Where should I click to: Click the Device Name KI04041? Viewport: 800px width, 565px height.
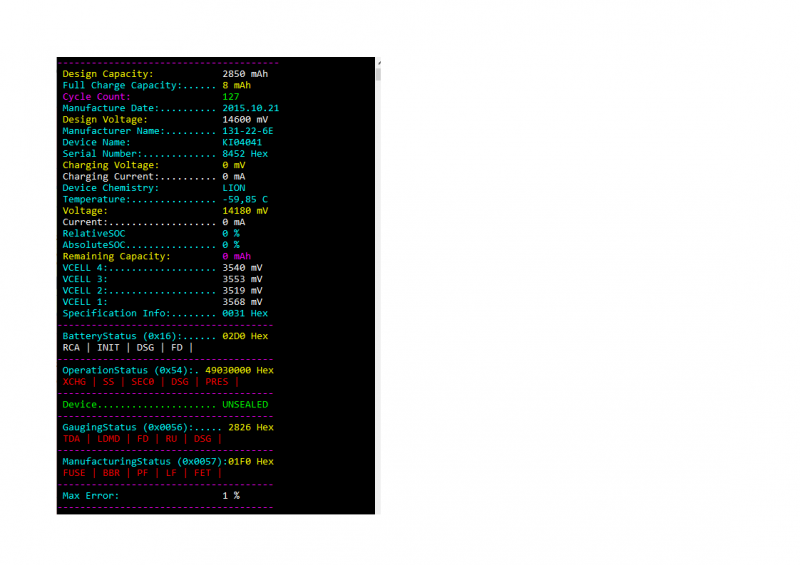[x=242, y=142]
